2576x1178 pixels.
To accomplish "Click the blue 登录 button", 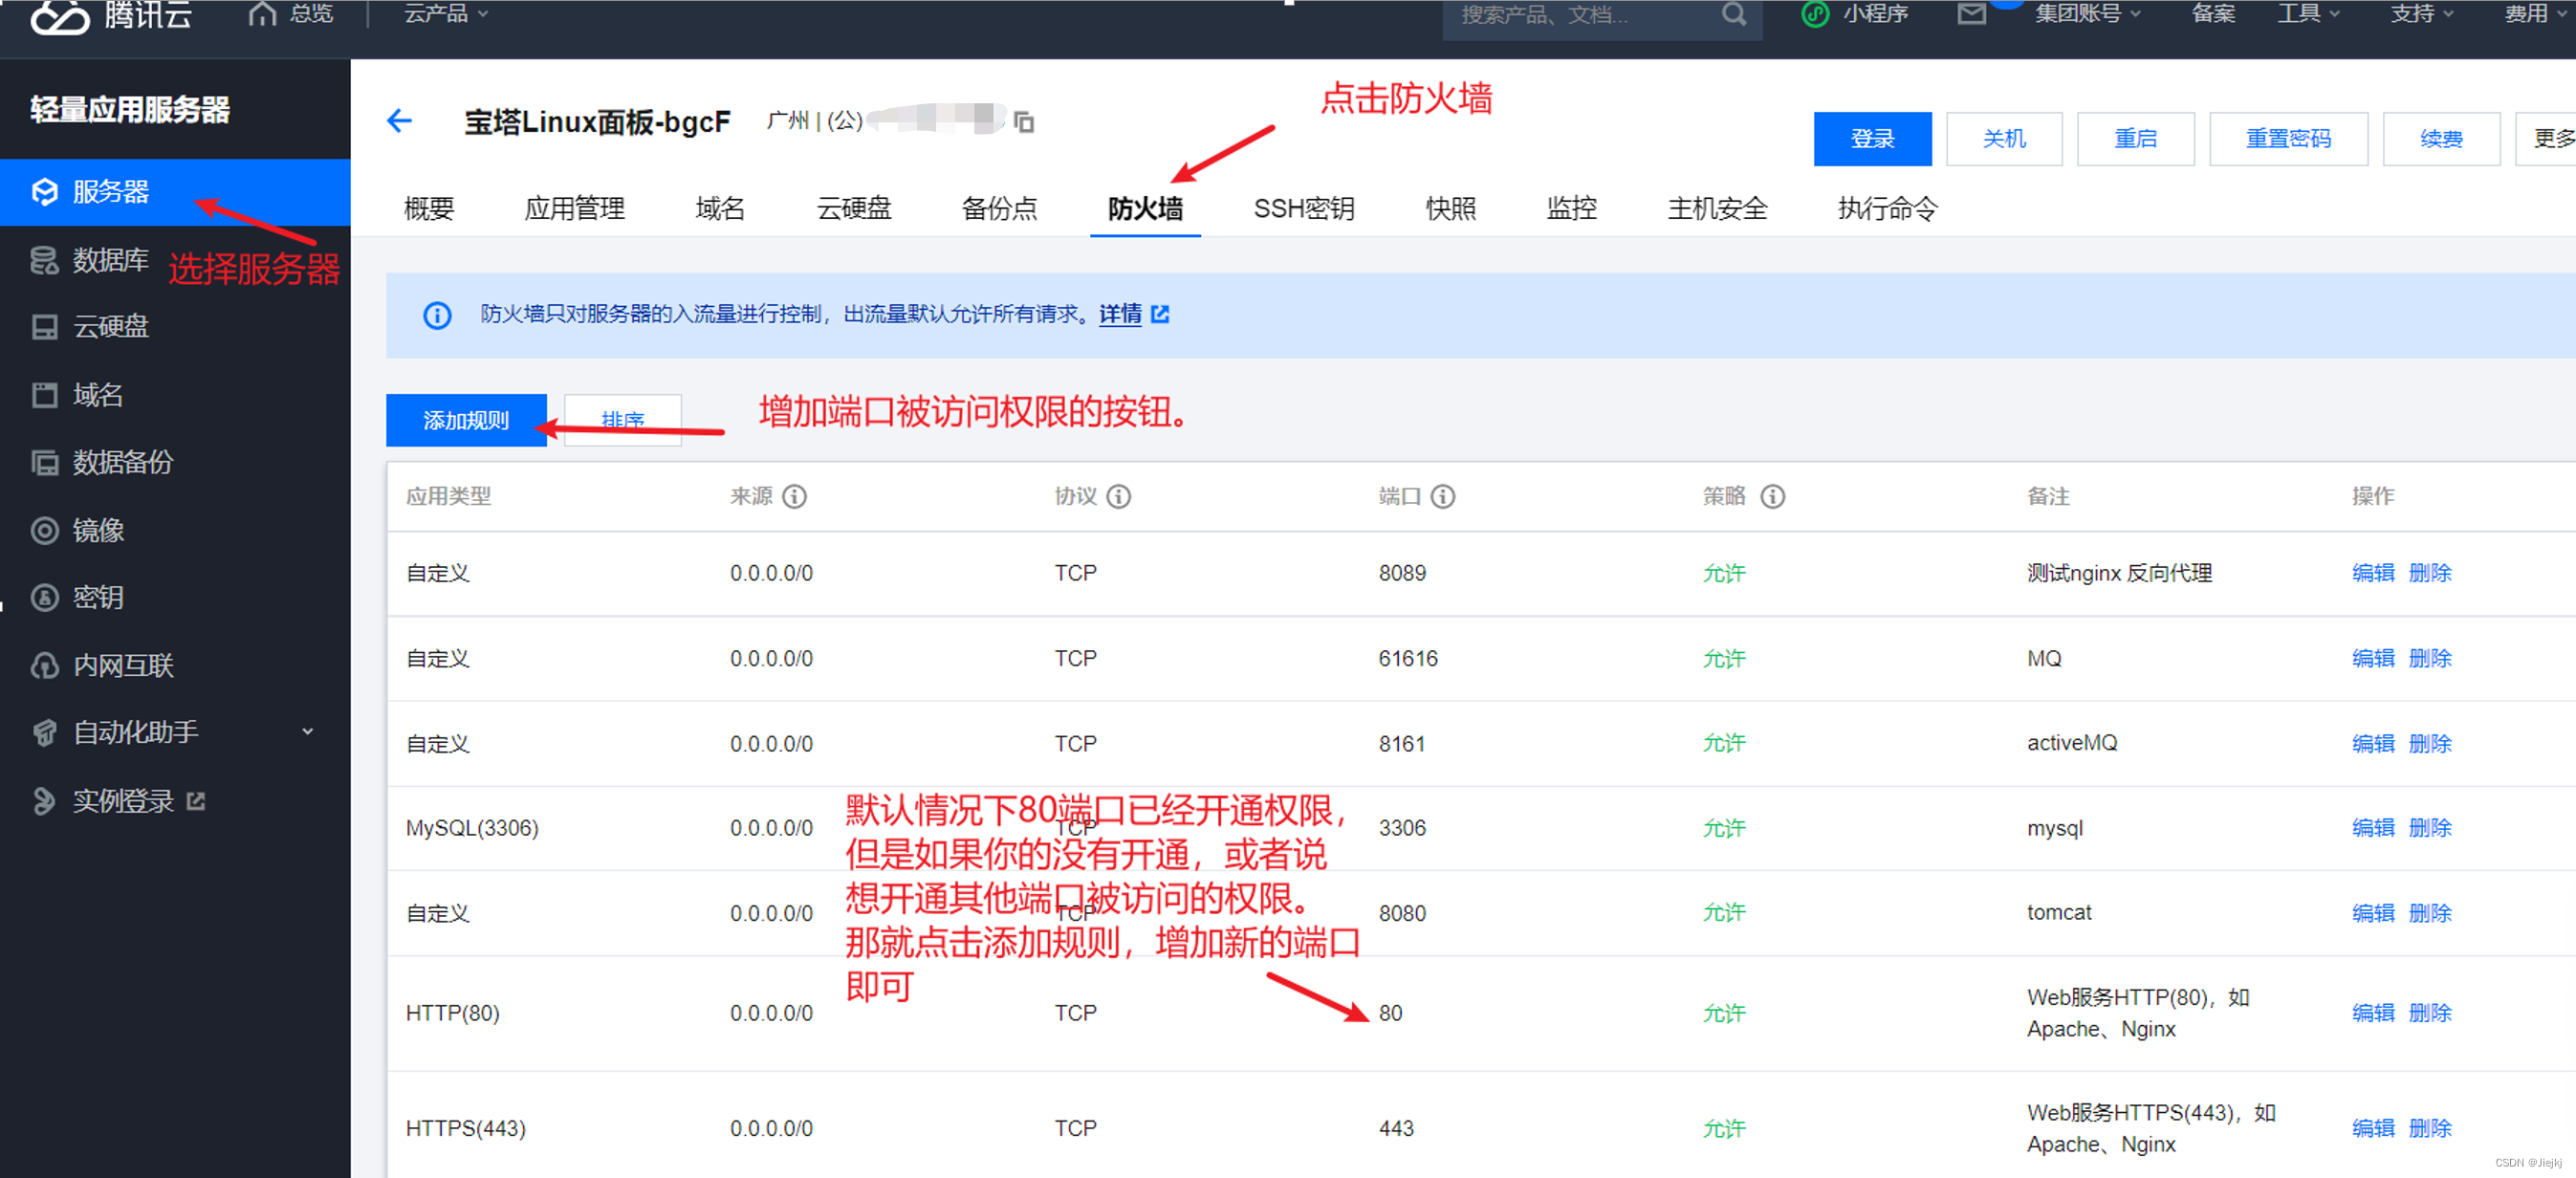I will (1872, 139).
